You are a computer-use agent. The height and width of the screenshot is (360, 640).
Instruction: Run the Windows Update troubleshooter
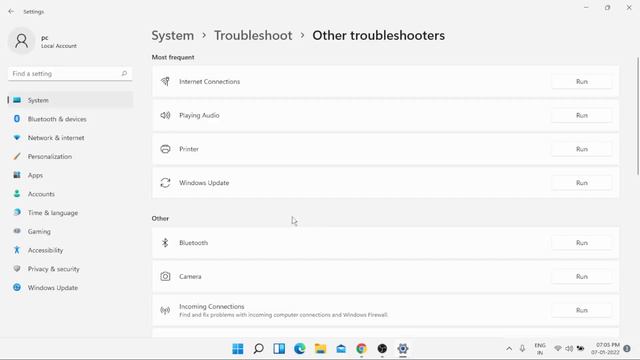point(582,183)
